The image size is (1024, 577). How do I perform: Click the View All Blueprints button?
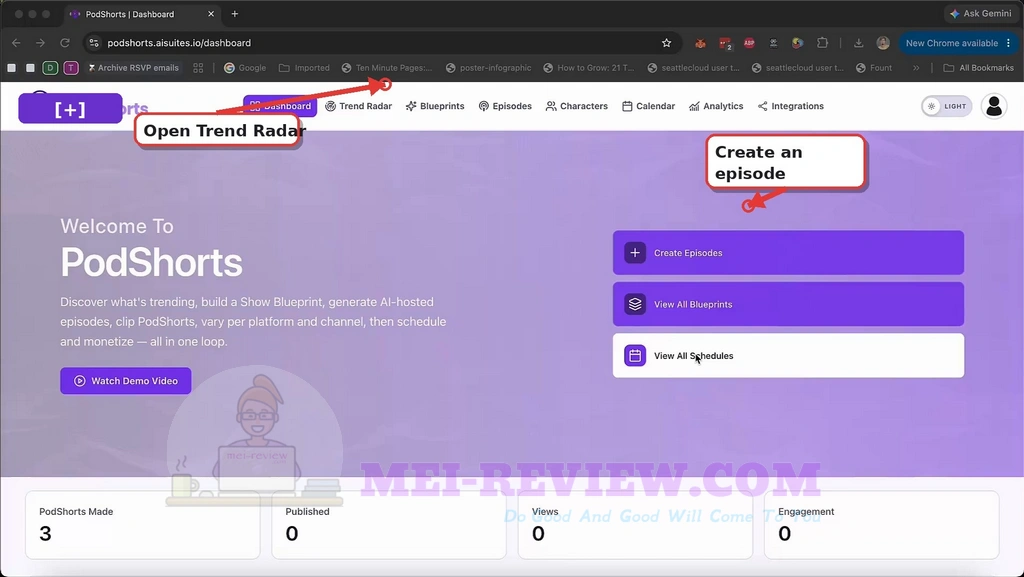pyautogui.click(x=788, y=304)
